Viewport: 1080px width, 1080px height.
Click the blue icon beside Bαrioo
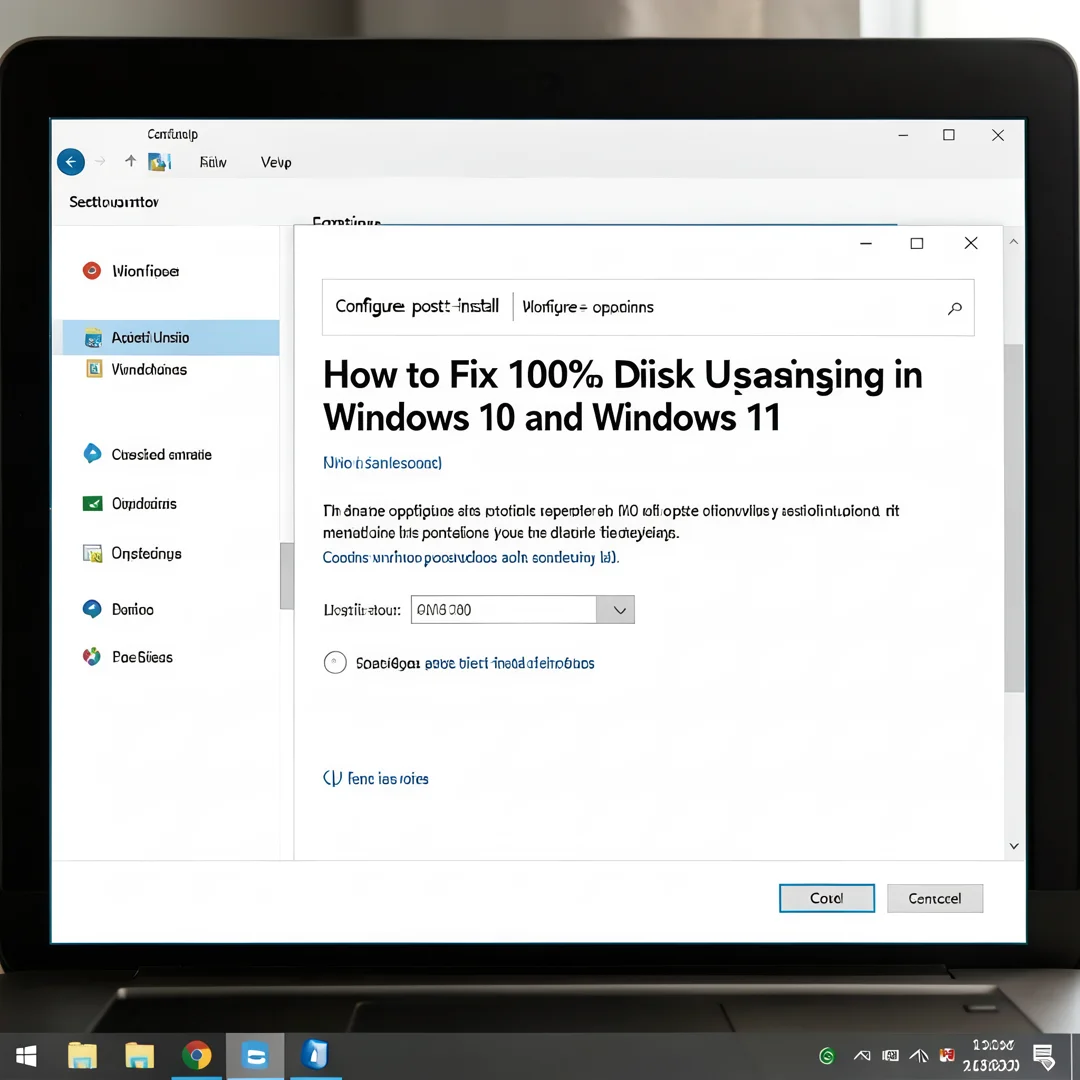coord(92,609)
